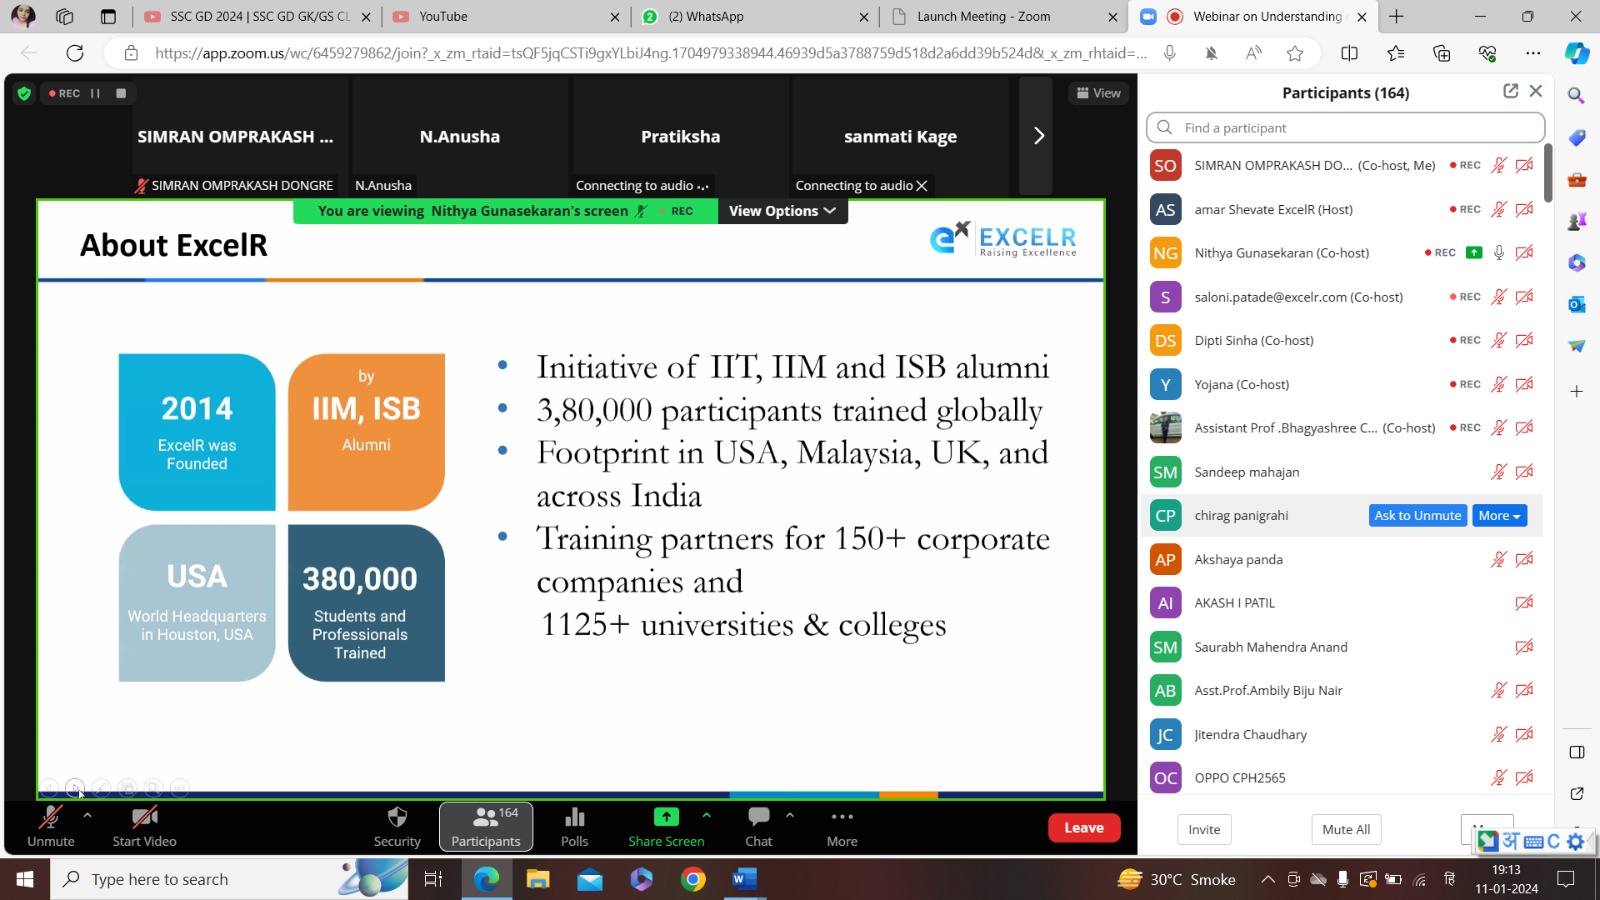
Task: Add a new Edge sidebar app with plus
Action: tap(1576, 391)
